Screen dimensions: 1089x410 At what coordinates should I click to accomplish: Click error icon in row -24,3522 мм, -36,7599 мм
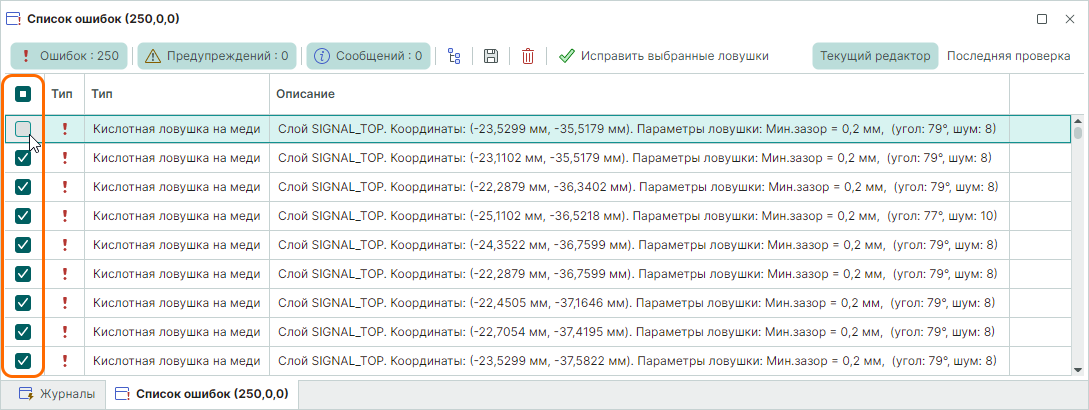coord(65,245)
